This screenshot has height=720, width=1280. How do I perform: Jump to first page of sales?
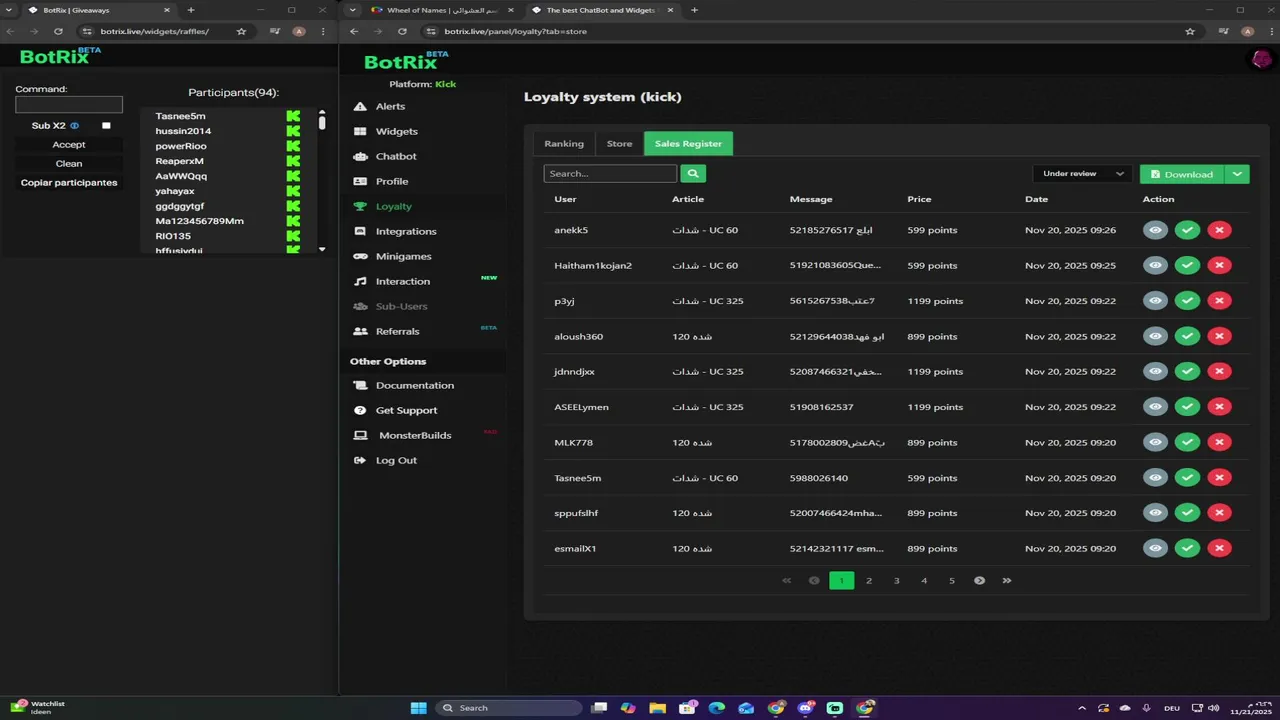pyautogui.click(x=786, y=580)
